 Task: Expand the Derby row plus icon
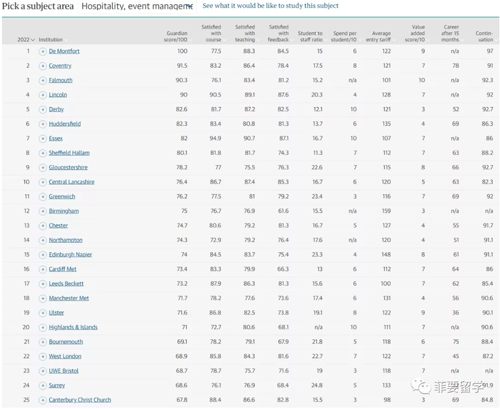click(42, 109)
